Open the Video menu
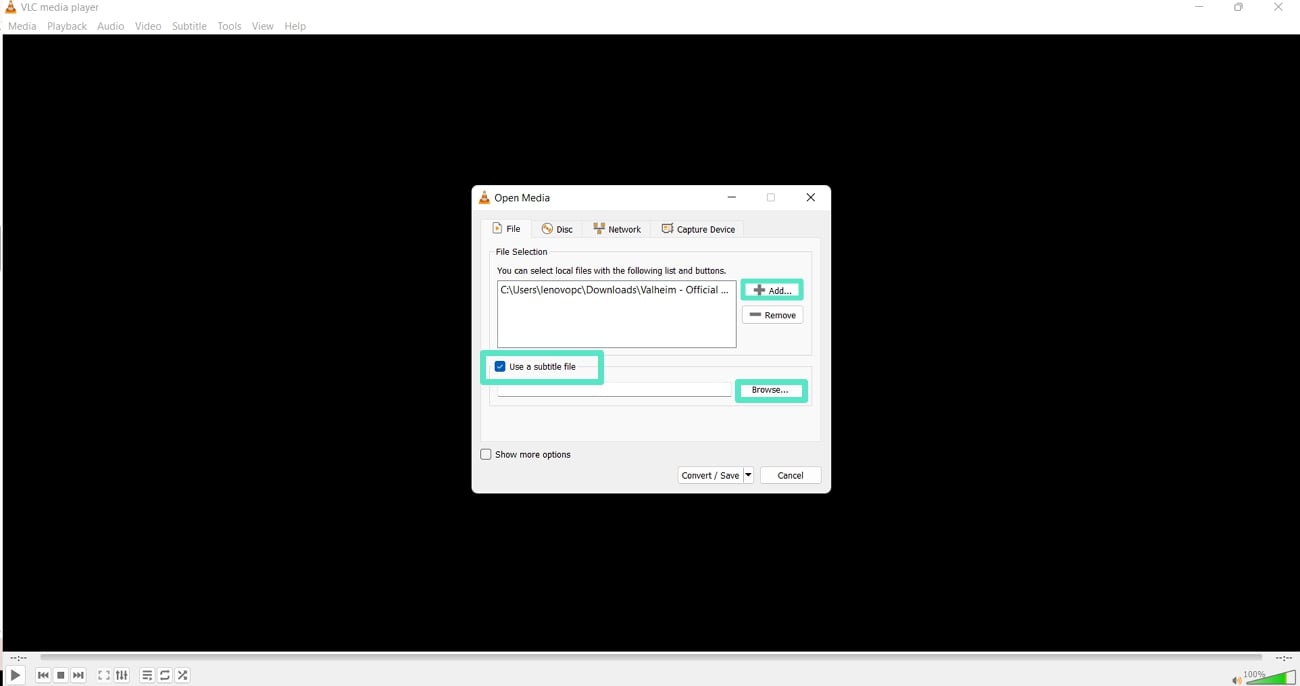 pyautogui.click(x=148, y=26)
